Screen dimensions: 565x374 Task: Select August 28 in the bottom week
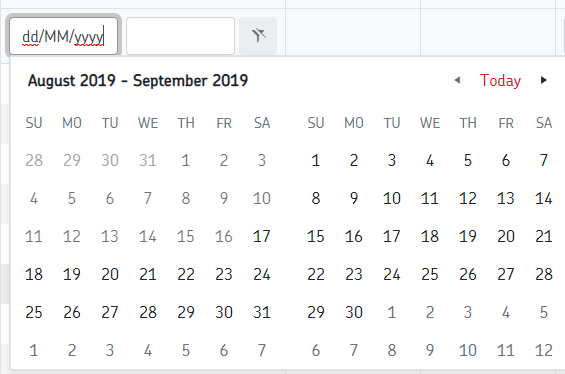coord(148,312)
